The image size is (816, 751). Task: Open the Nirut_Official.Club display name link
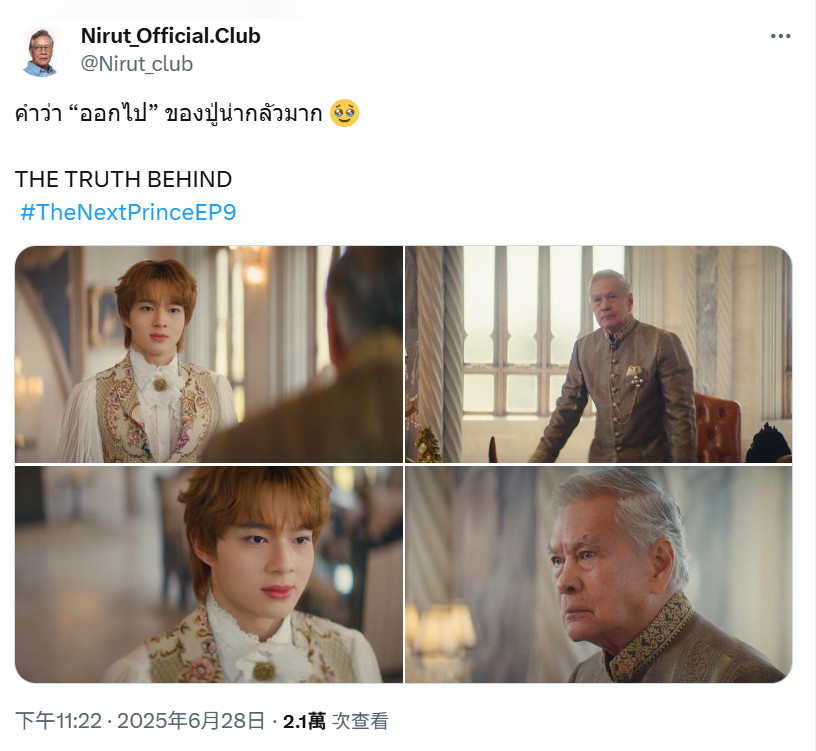pos(171,36)
